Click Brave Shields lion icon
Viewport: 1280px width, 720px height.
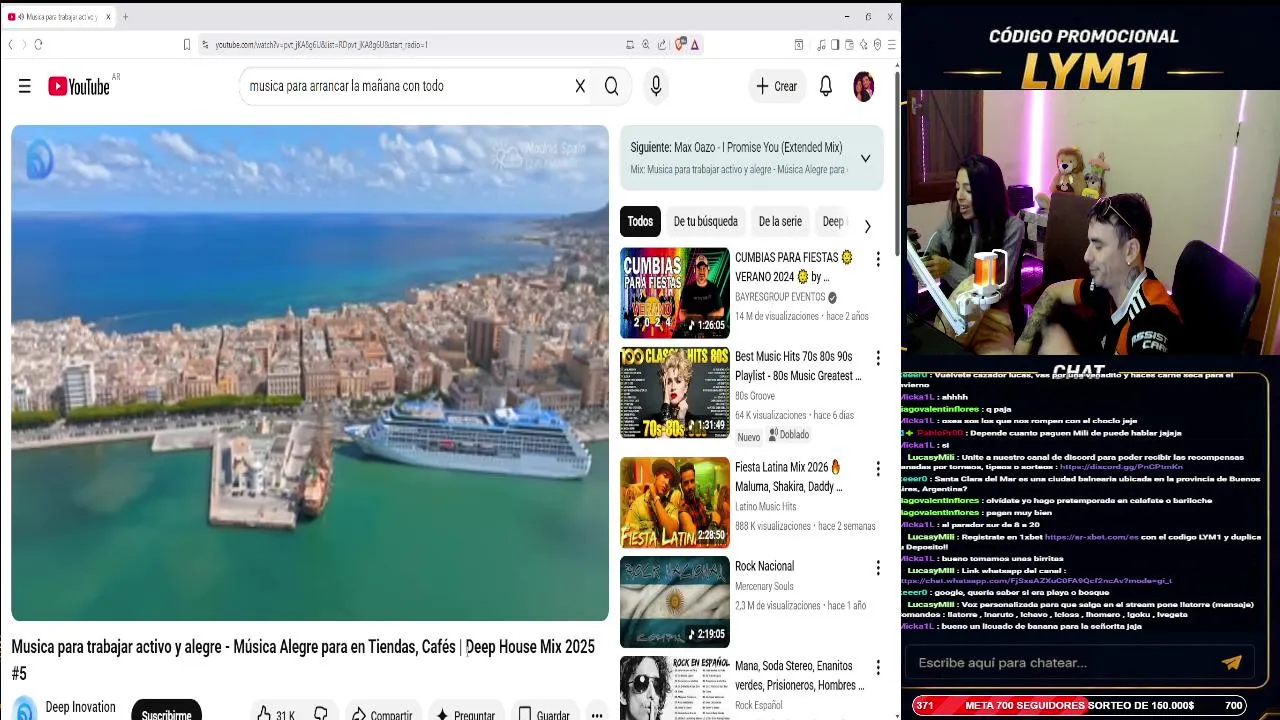pyautogui.click(x=680, y=44)
